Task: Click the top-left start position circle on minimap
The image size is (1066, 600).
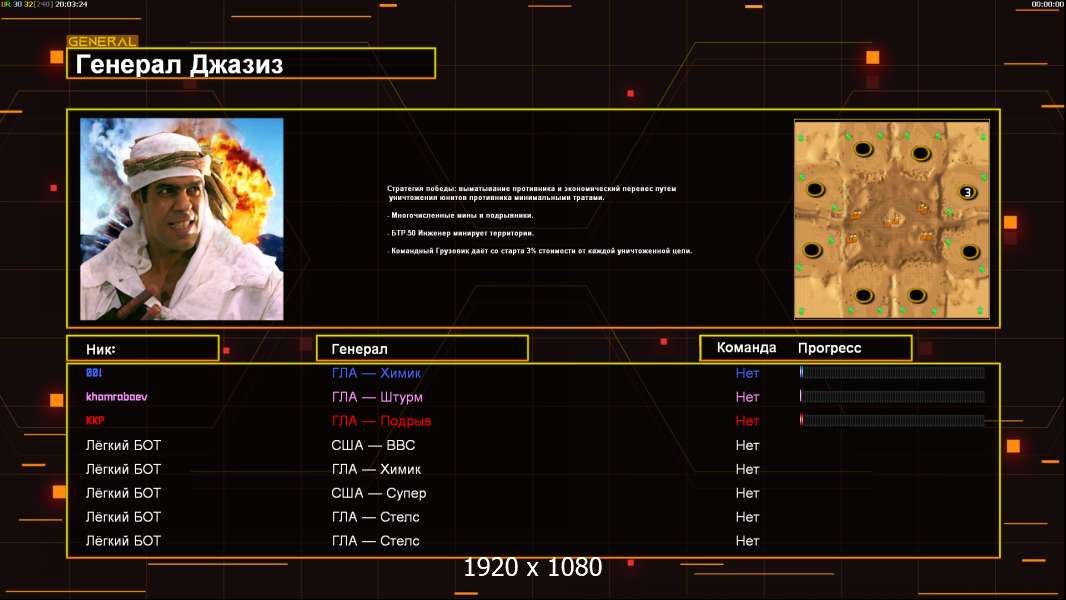Action: pyautogui.click(x=862, y=149)
